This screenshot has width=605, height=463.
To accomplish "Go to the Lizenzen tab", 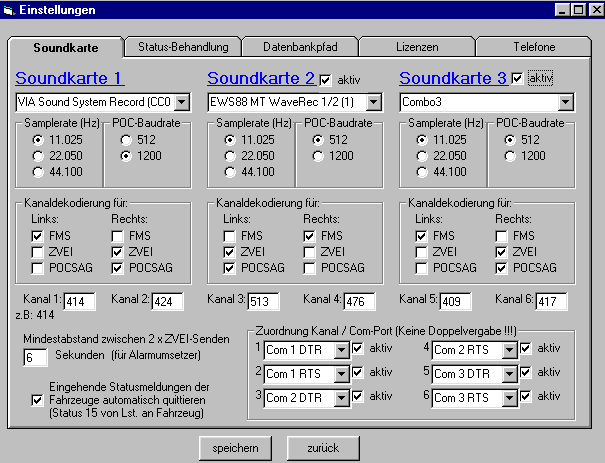I will [416, 47].
